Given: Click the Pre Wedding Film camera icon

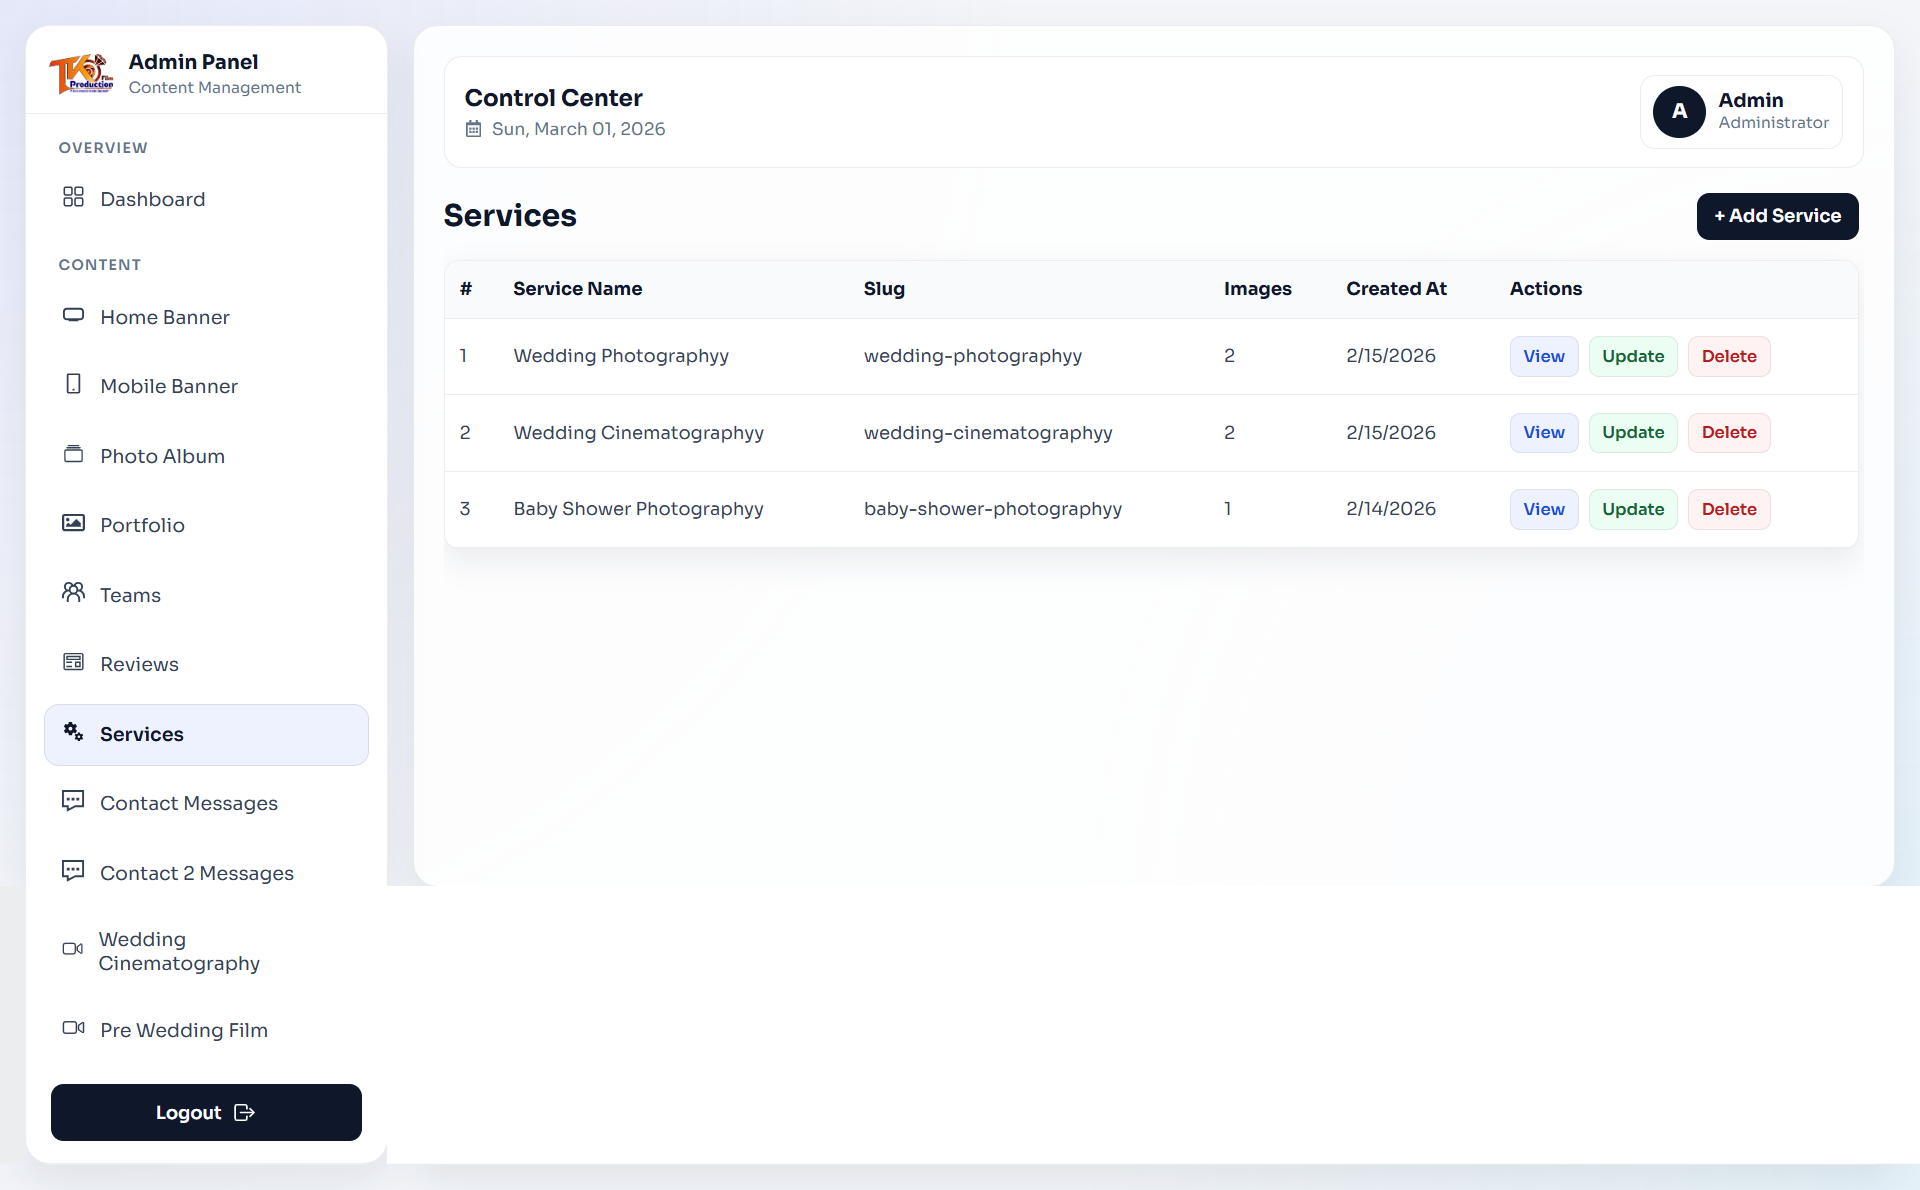Looking at the screenshot, I should pos(73,1028).
